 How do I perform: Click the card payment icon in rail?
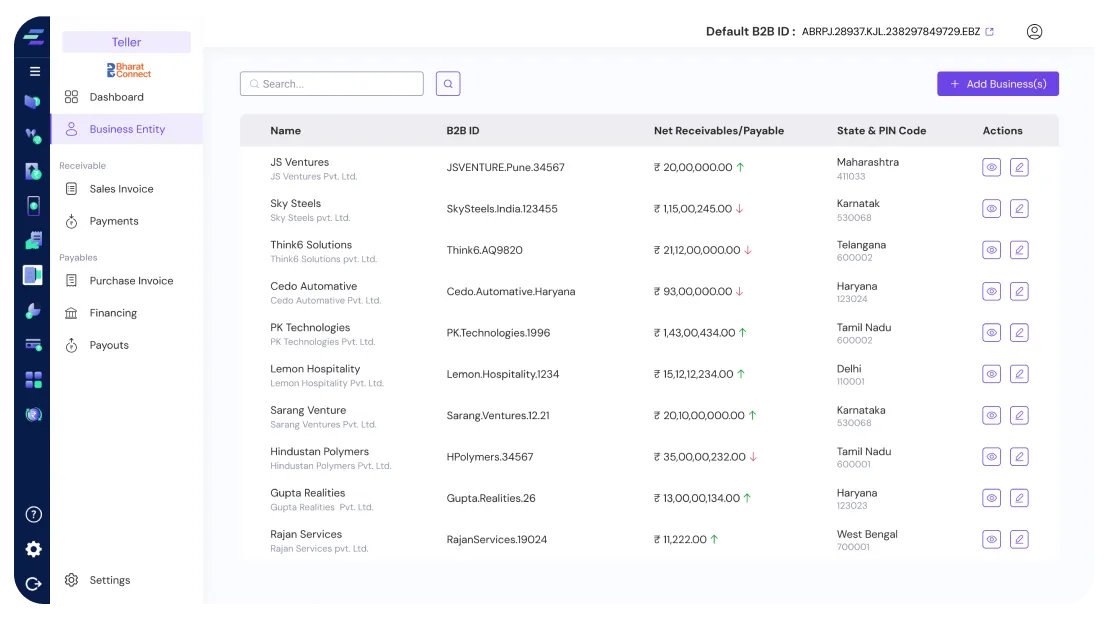coord(33,345)
